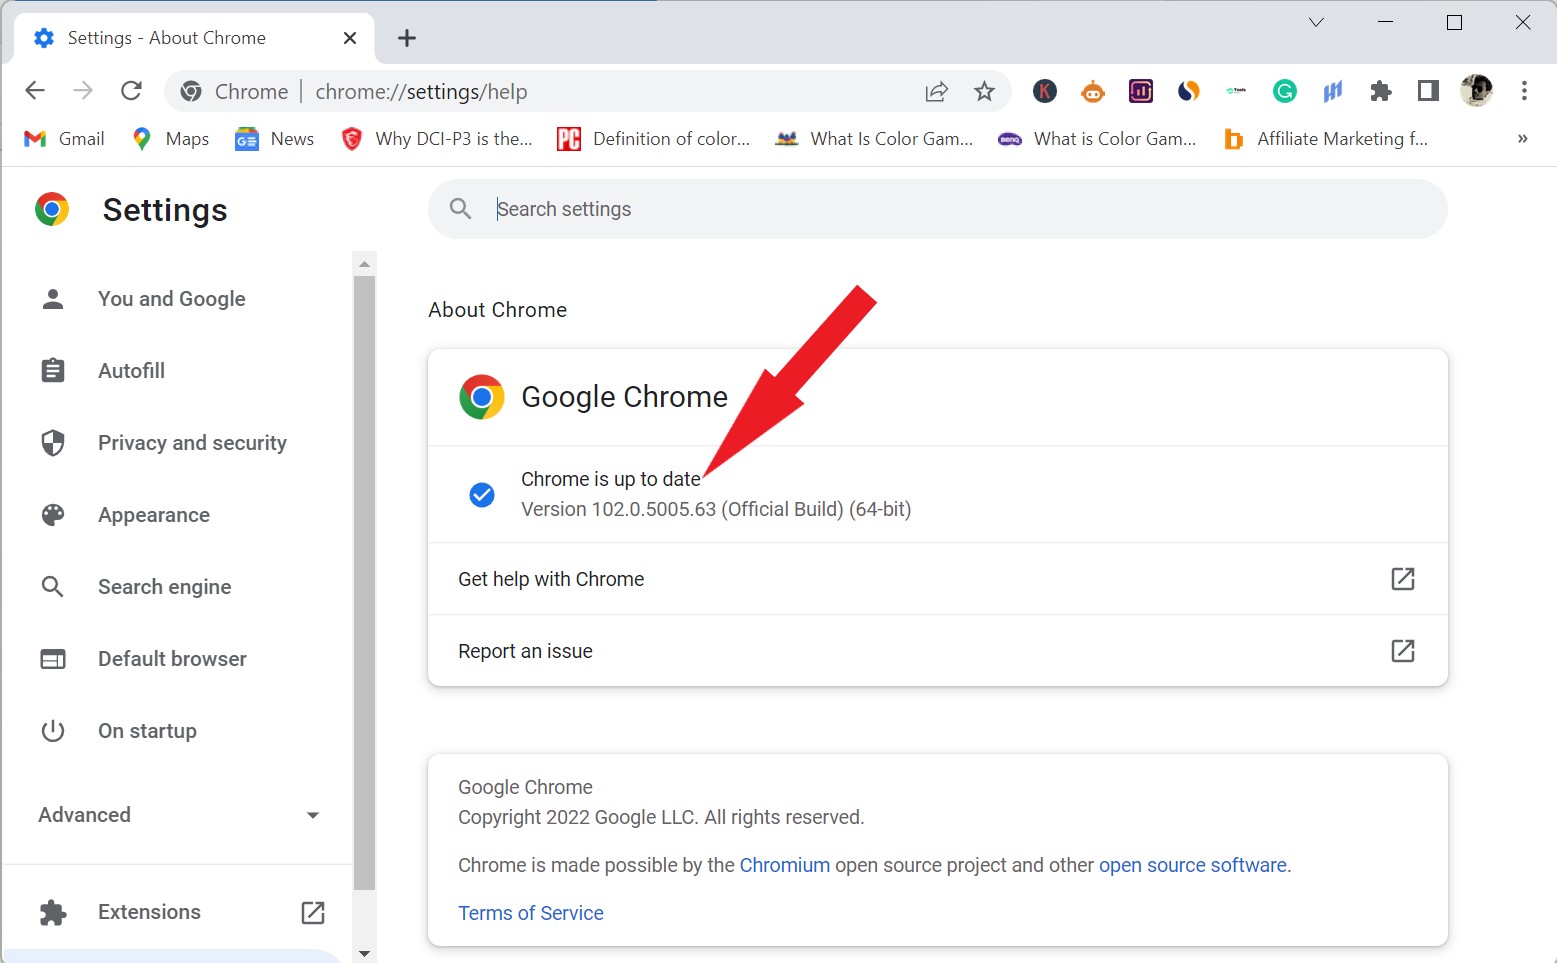Click the share icon in the address bar
The width and height of the screenshot is (1557, 963).
[936, 91]
